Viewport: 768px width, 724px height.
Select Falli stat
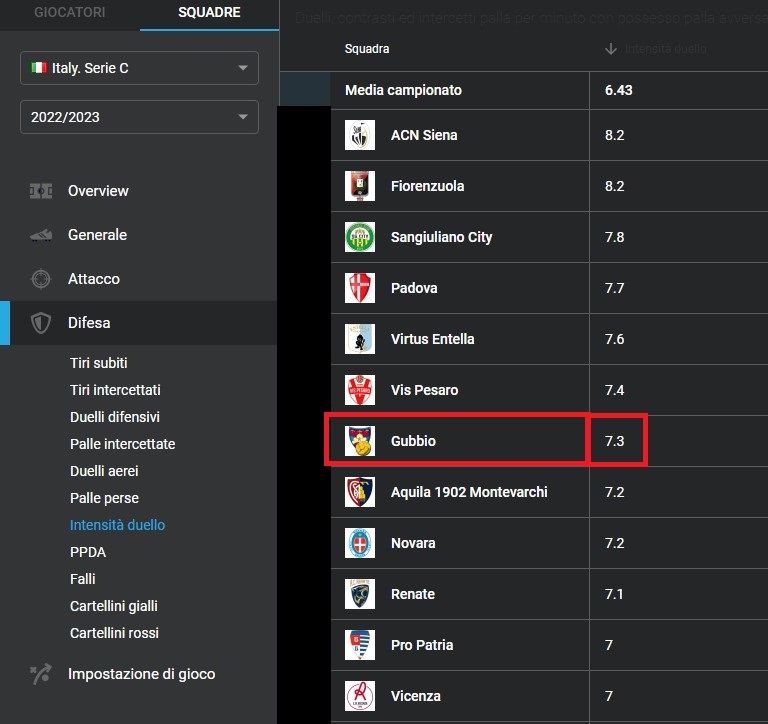pos(83,579)
